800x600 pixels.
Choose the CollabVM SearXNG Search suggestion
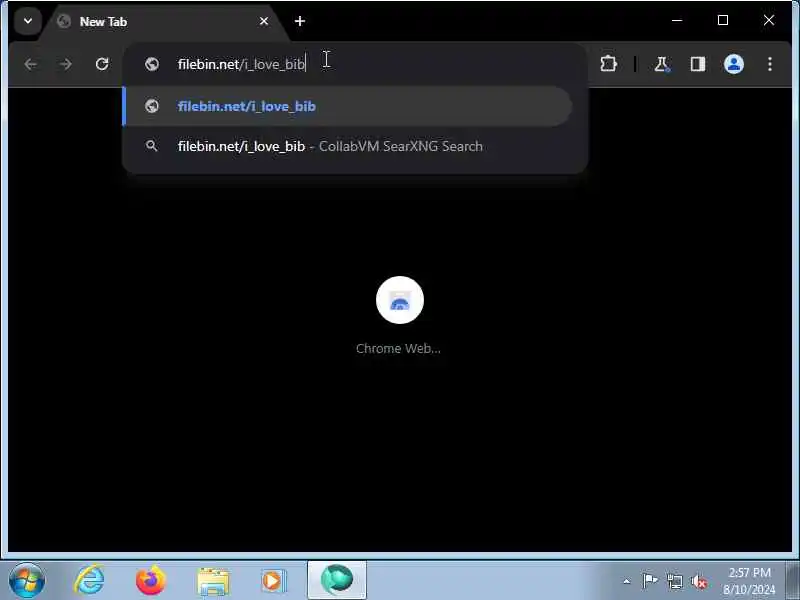click(x=347, y=146)
